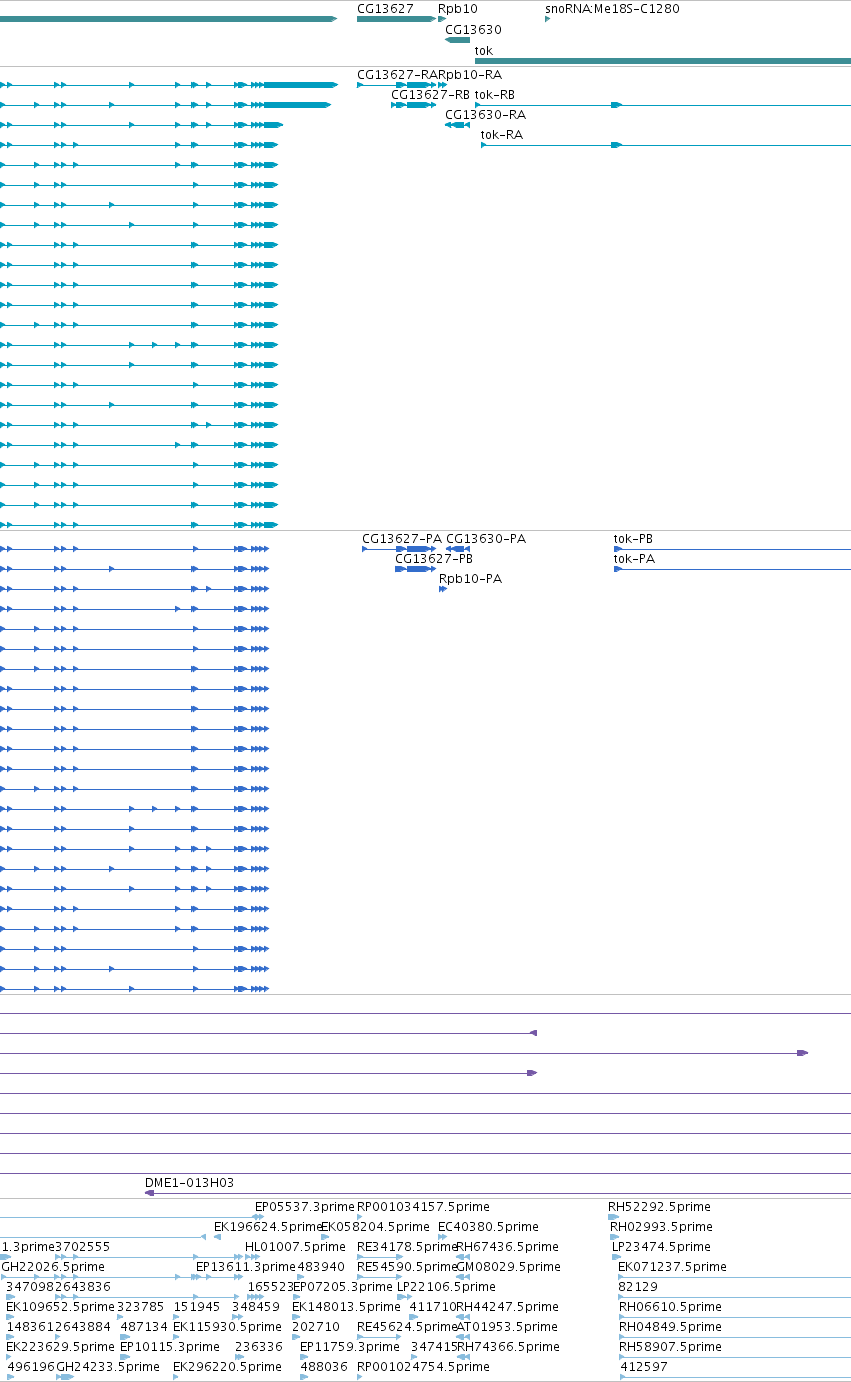Click RE45624.5prime EST label
851x1382 pixels.
click(x=407, y=1326)
